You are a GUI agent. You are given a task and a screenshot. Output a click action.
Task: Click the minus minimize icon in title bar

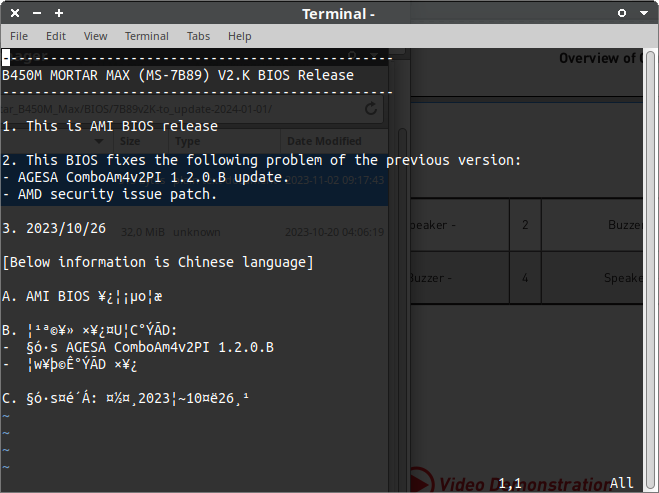tap(36, 13)
